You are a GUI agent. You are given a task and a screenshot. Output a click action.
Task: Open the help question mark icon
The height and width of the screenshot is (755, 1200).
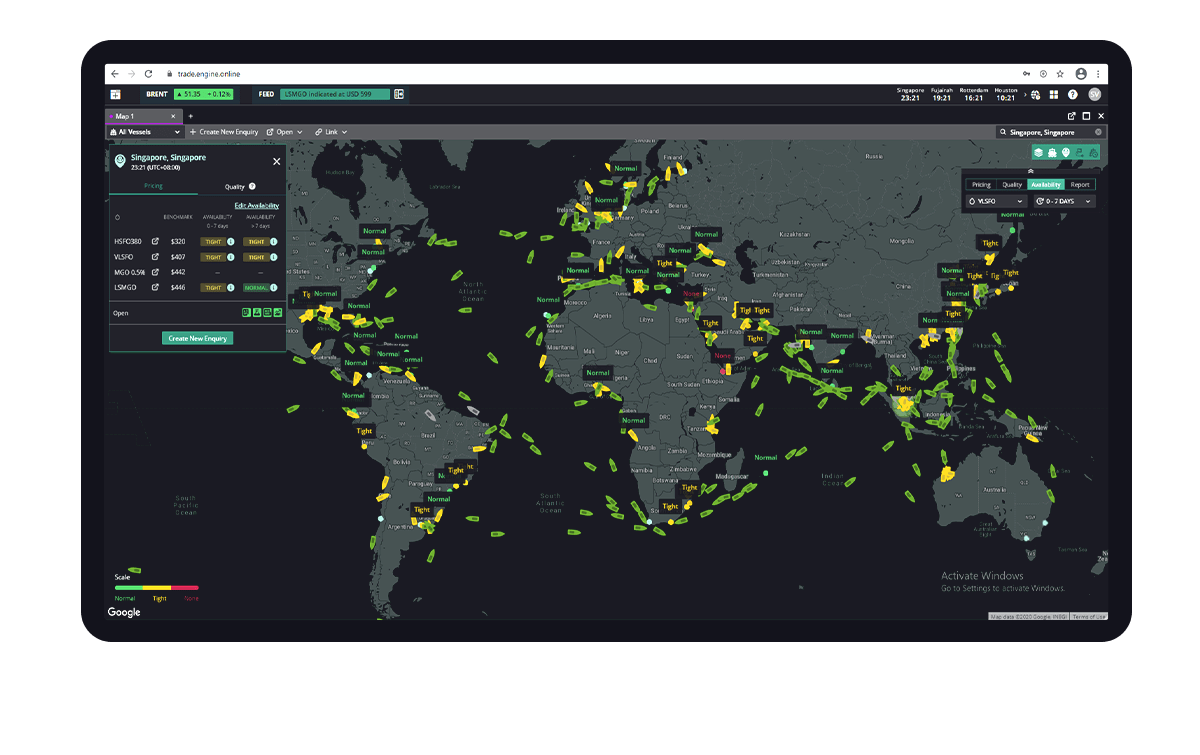point(1073,94)
